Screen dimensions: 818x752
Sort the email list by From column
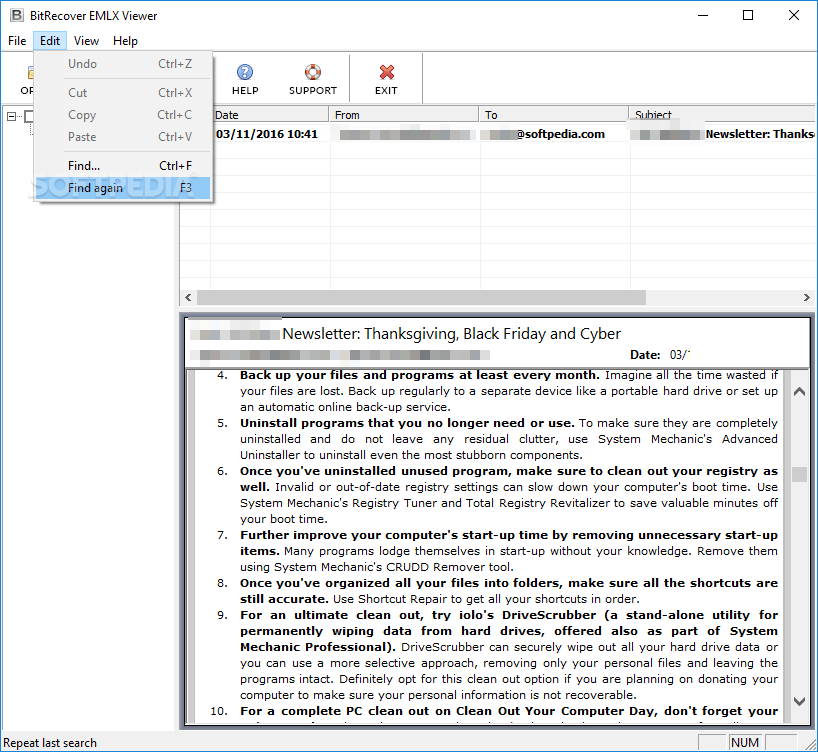tap(404, 115)
